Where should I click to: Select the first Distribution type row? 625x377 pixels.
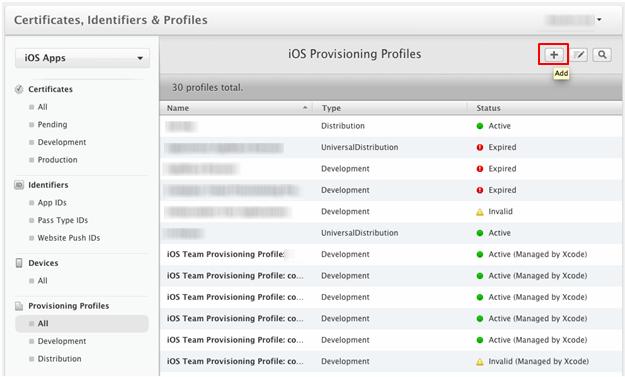point(391,126)
